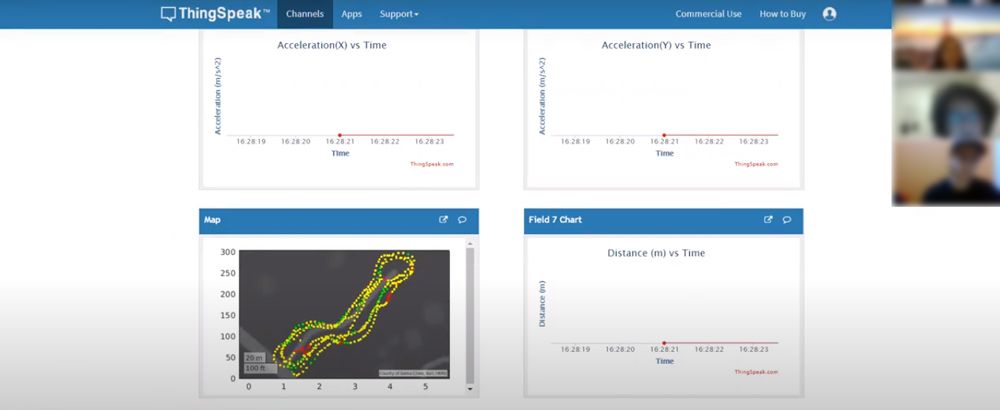Click the ThingSpeak logo
Screen dimensions: 1000x410
215,14
